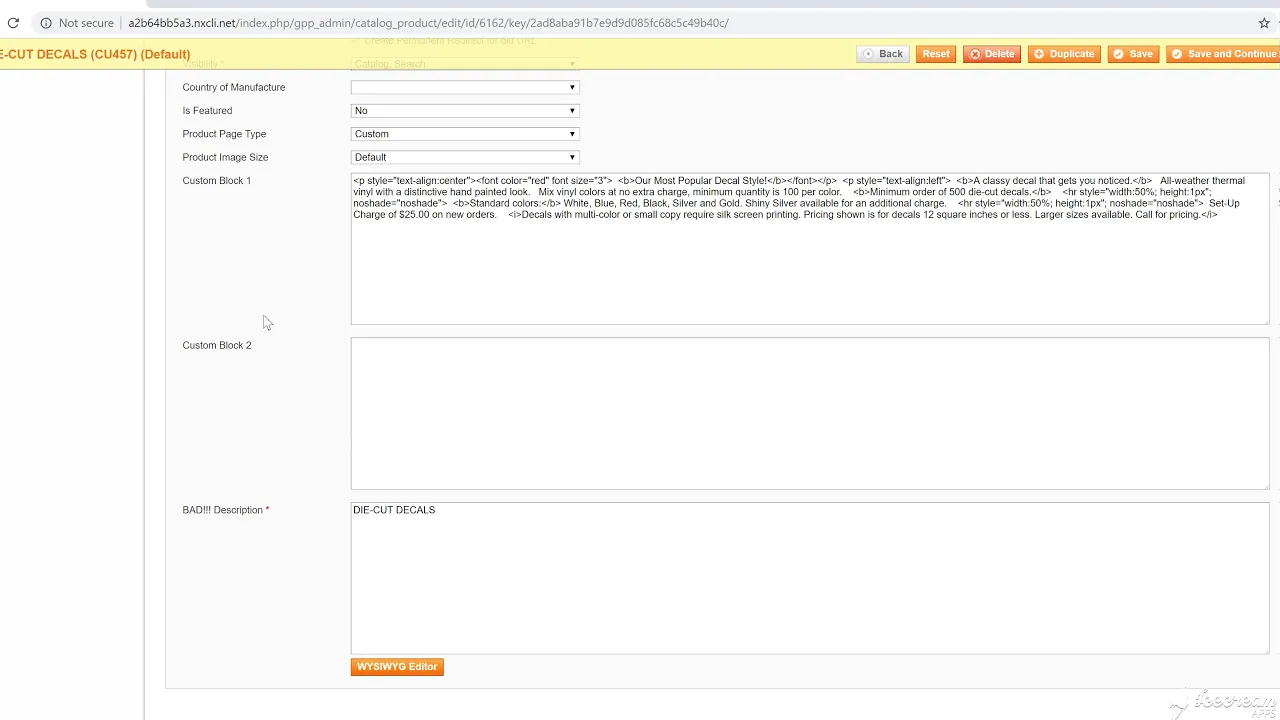The width and height of the screenshot is (1280, 720).
Task: Click Save and Continue Edit
Action: tap(1223, 54)
